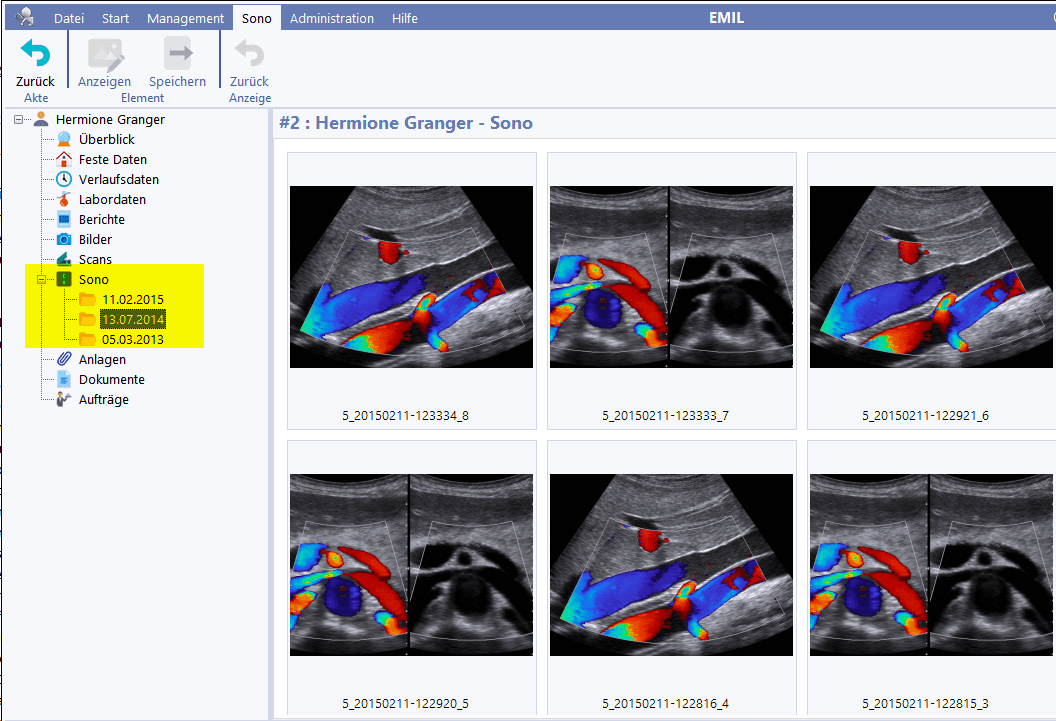Viewport: 1056px width, 721px height.
Task: Open the Aufträge tree entry
Action: pos(103,400)
